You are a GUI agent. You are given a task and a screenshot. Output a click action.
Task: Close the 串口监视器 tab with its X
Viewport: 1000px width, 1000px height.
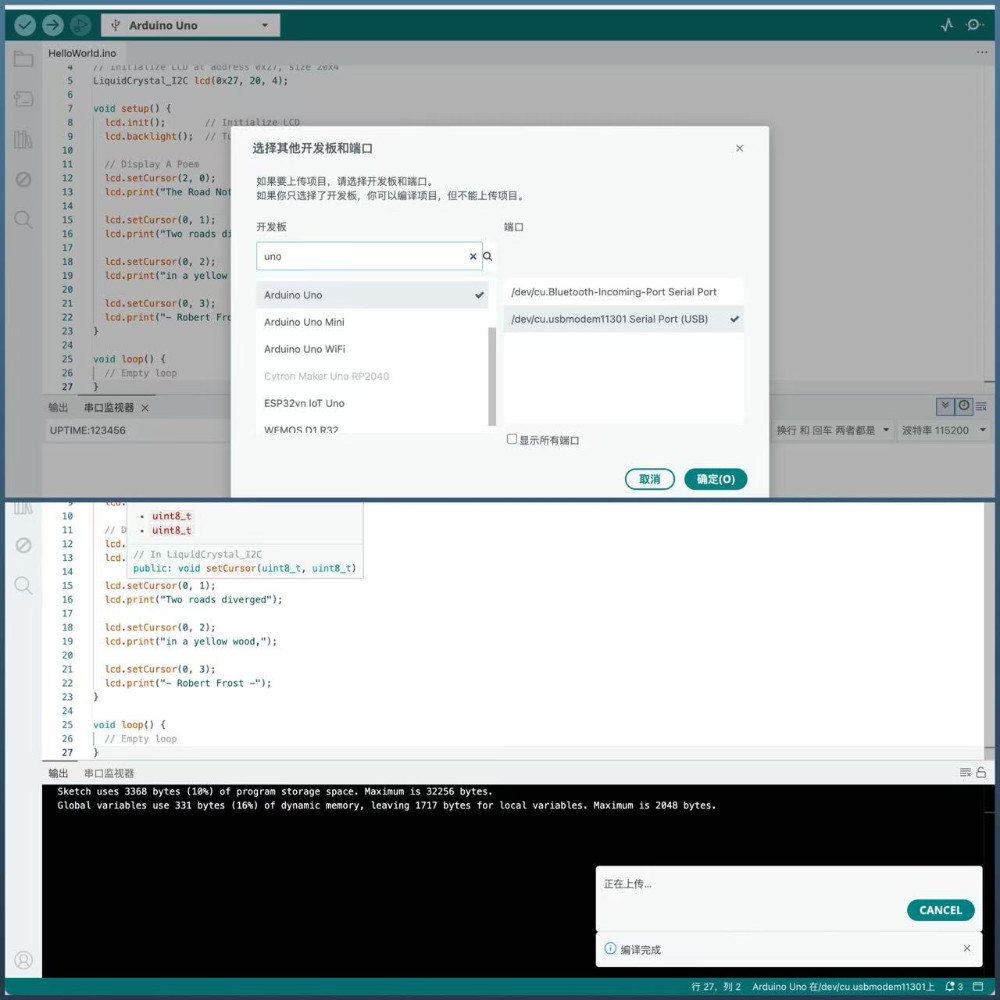tap(145, 408)
